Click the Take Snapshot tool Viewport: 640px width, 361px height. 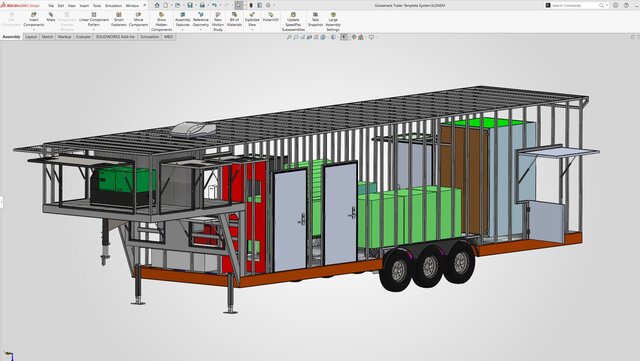(315, 20)
